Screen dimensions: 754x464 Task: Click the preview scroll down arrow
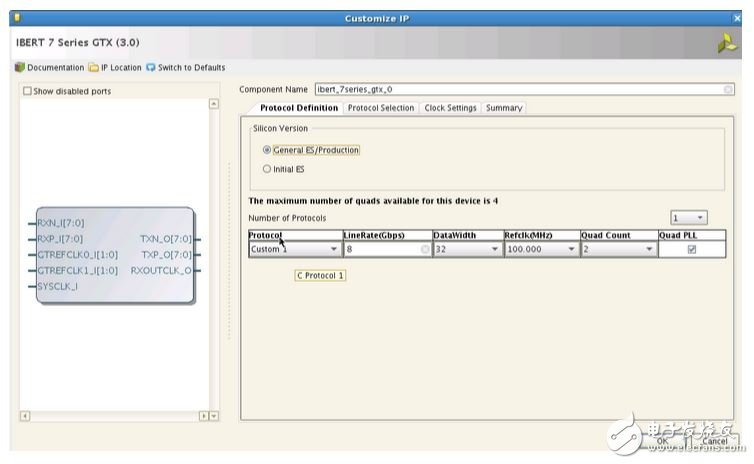tap(214, 416)
